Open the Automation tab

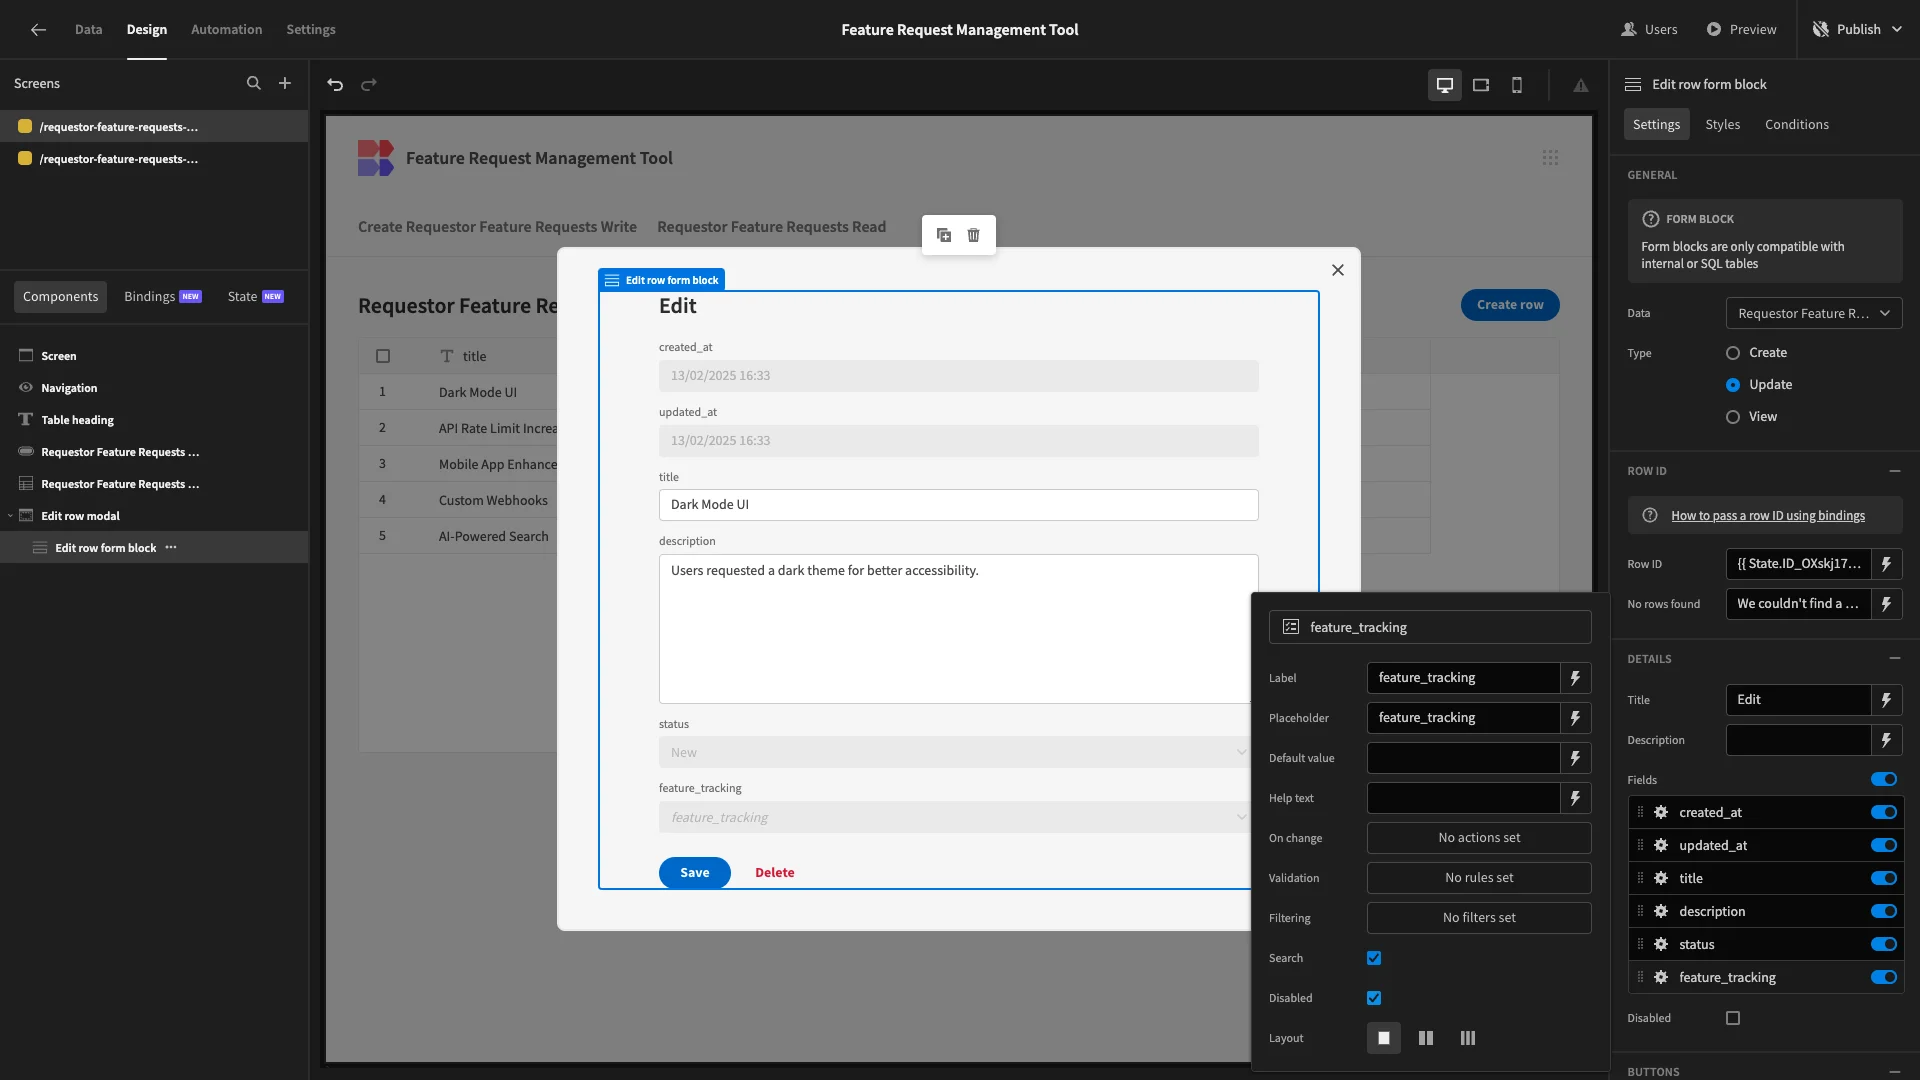pos(226,29)
